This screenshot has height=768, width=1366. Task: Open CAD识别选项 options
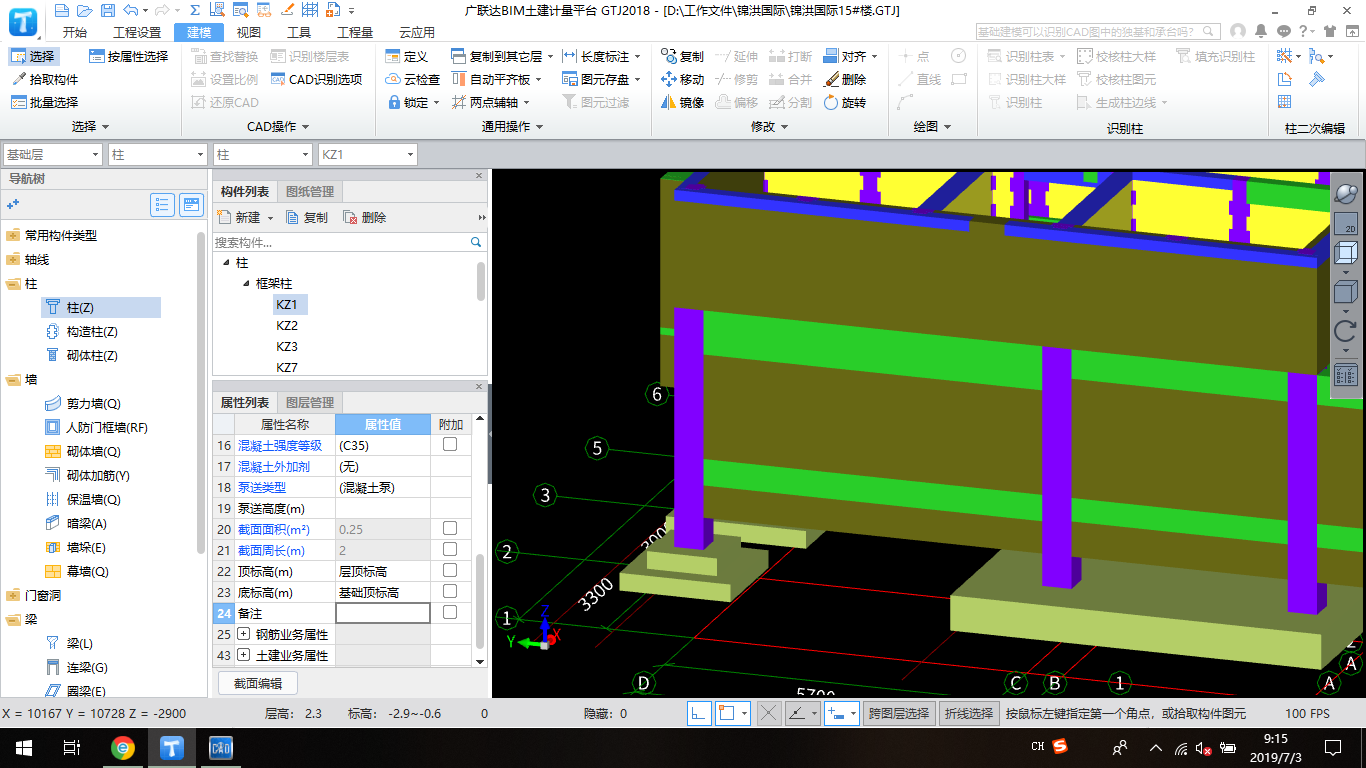point(316,79)
